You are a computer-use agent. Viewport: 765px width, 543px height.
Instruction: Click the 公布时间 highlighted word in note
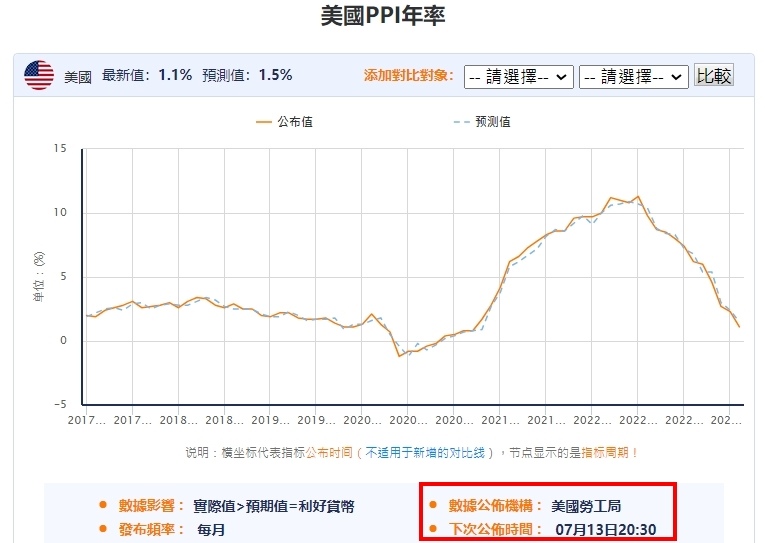329,453
